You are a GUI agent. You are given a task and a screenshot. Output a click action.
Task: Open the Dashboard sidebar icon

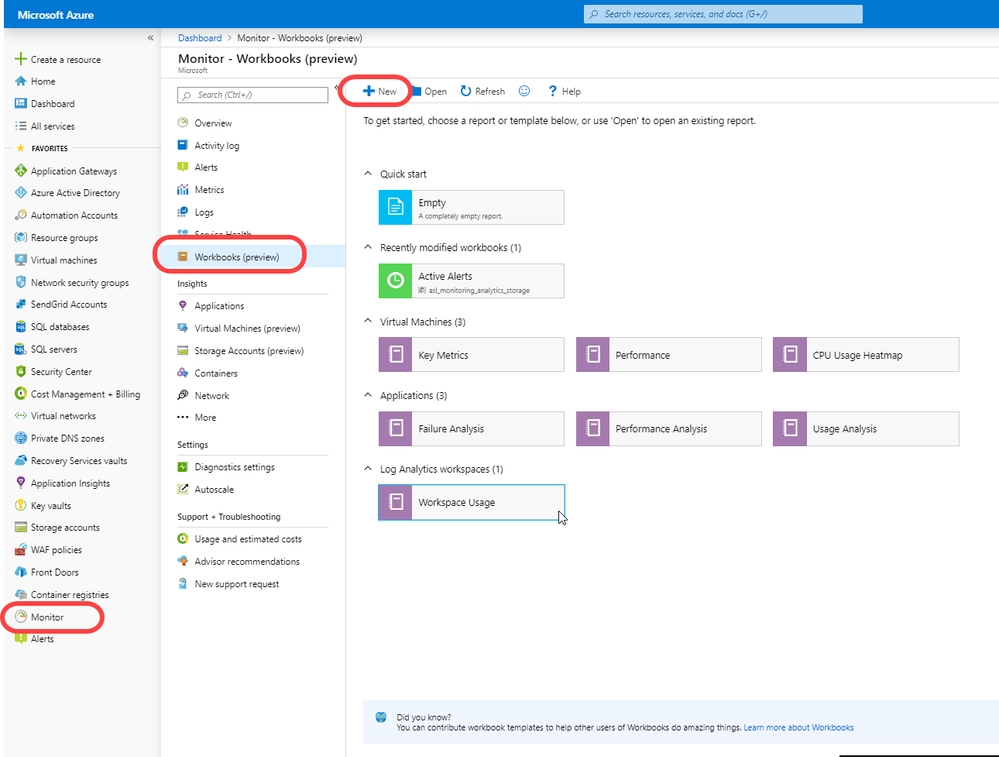tap(20, 103)
